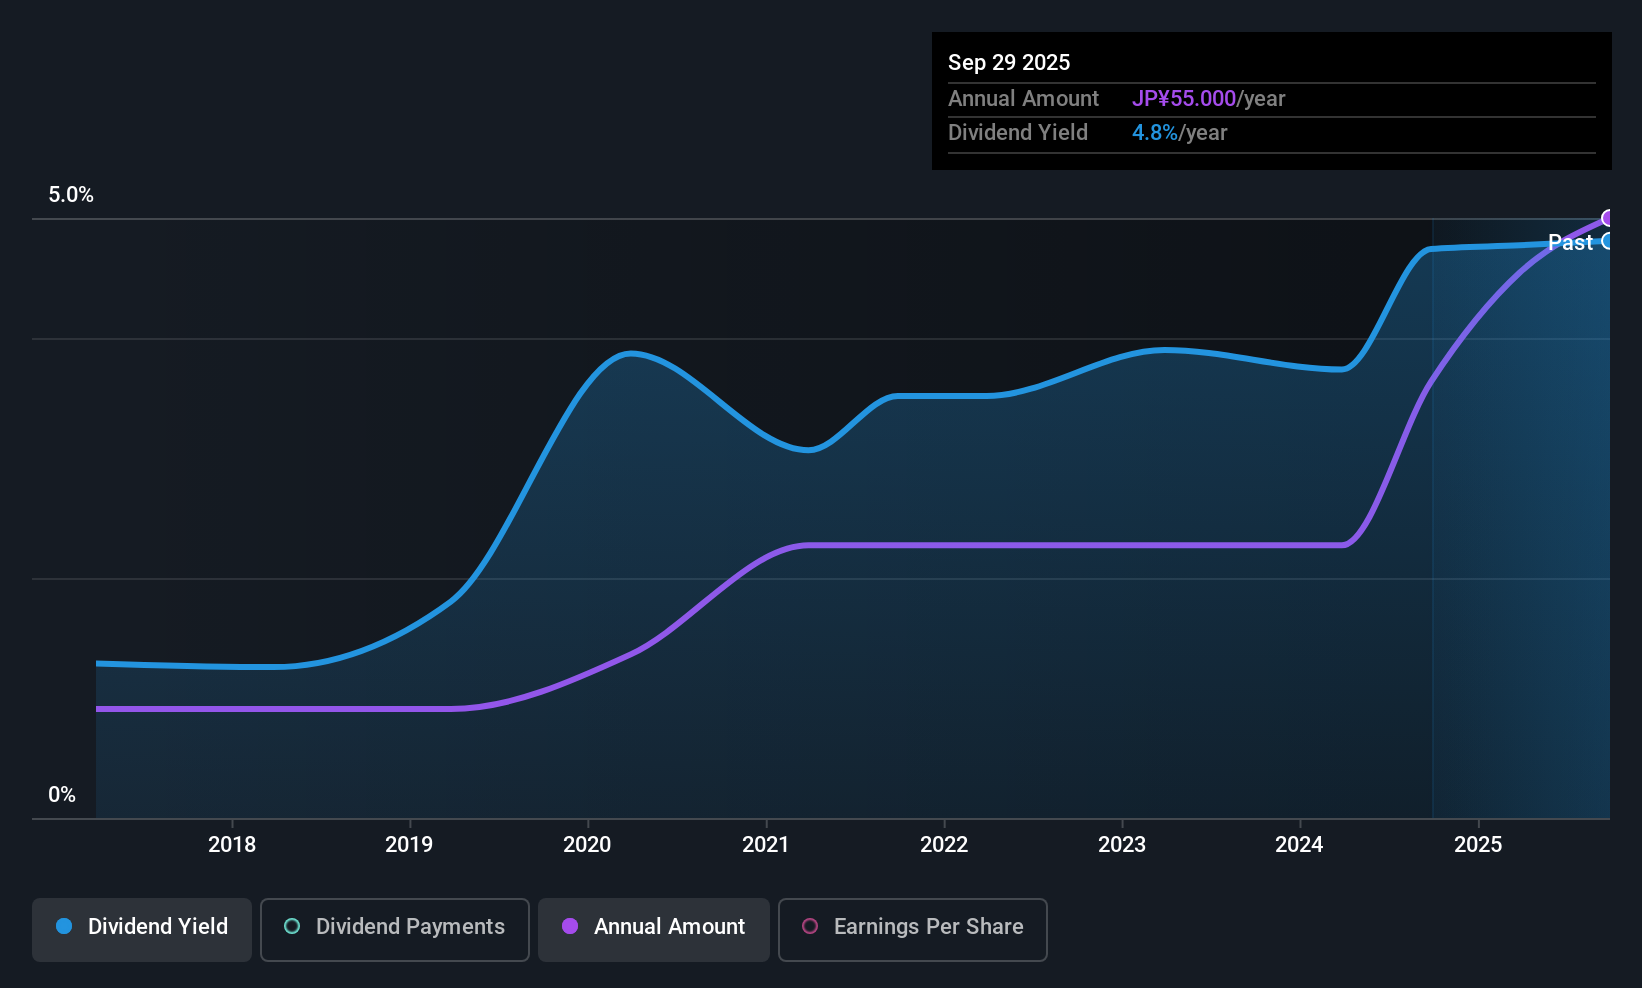This screenshot has height=988, width=1642.
Task: Click the pink ring beside Earnings Per Share
Action: (x=810, y=926)
